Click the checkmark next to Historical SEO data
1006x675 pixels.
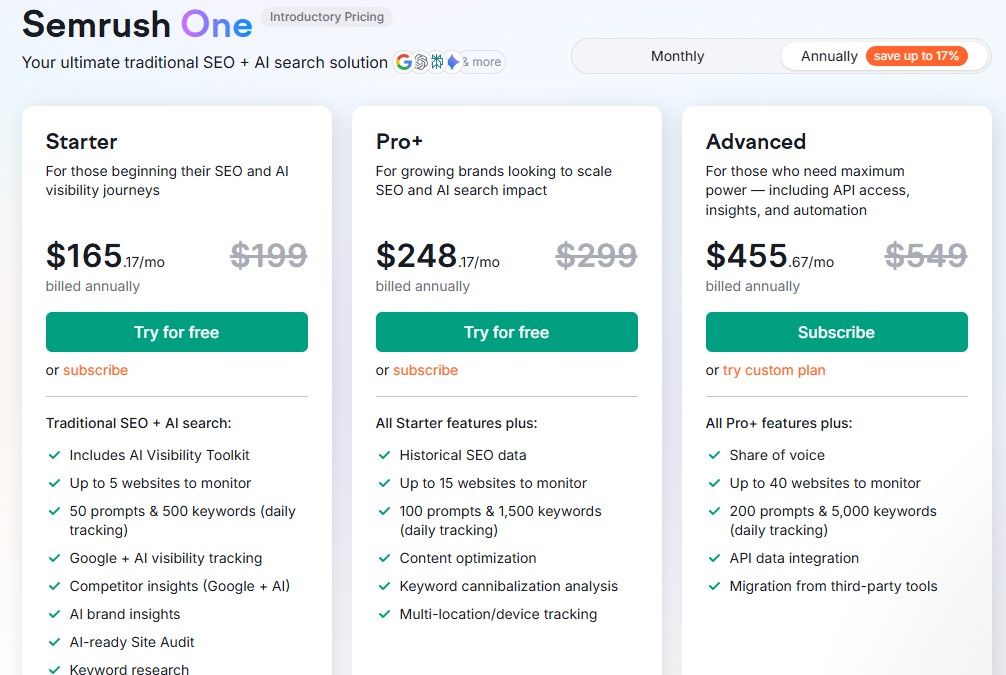click(385, 455)
